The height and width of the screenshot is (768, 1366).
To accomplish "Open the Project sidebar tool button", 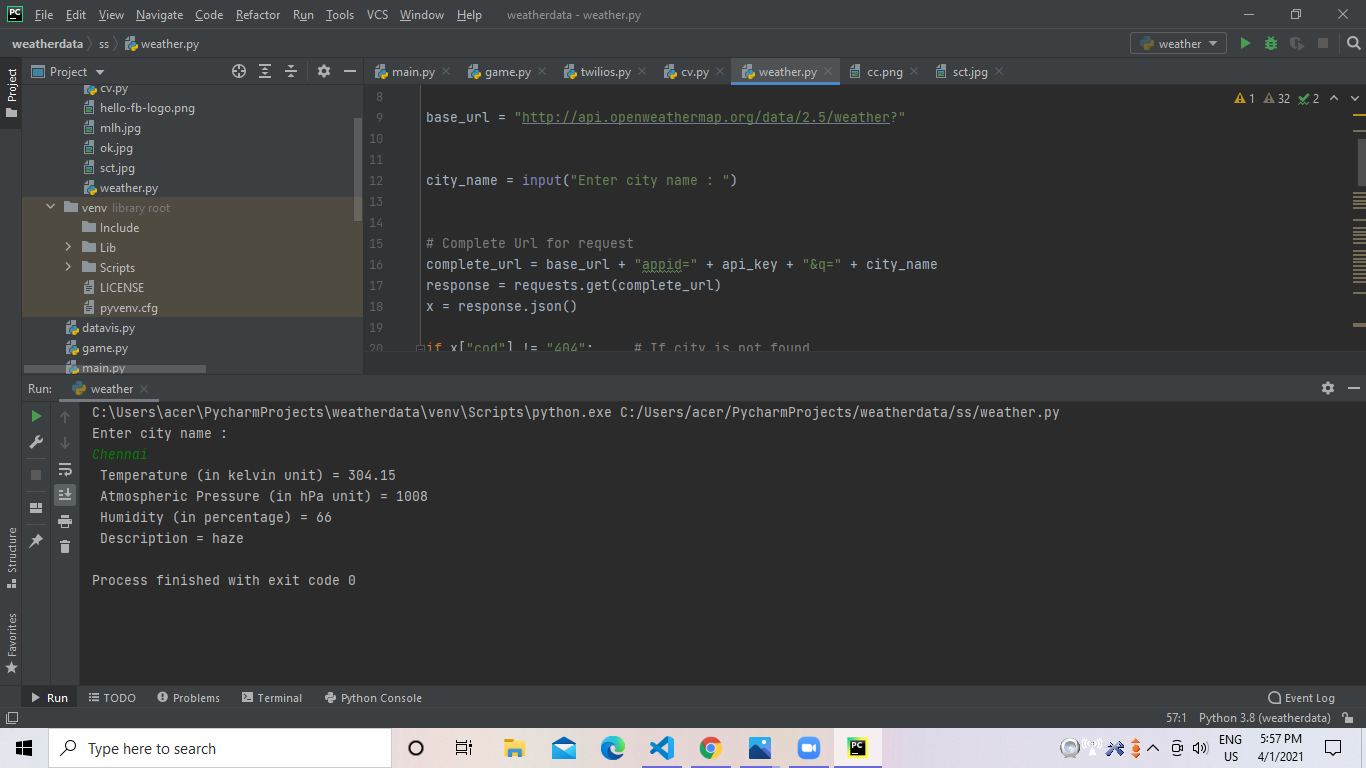I will [x=11, y=93].
